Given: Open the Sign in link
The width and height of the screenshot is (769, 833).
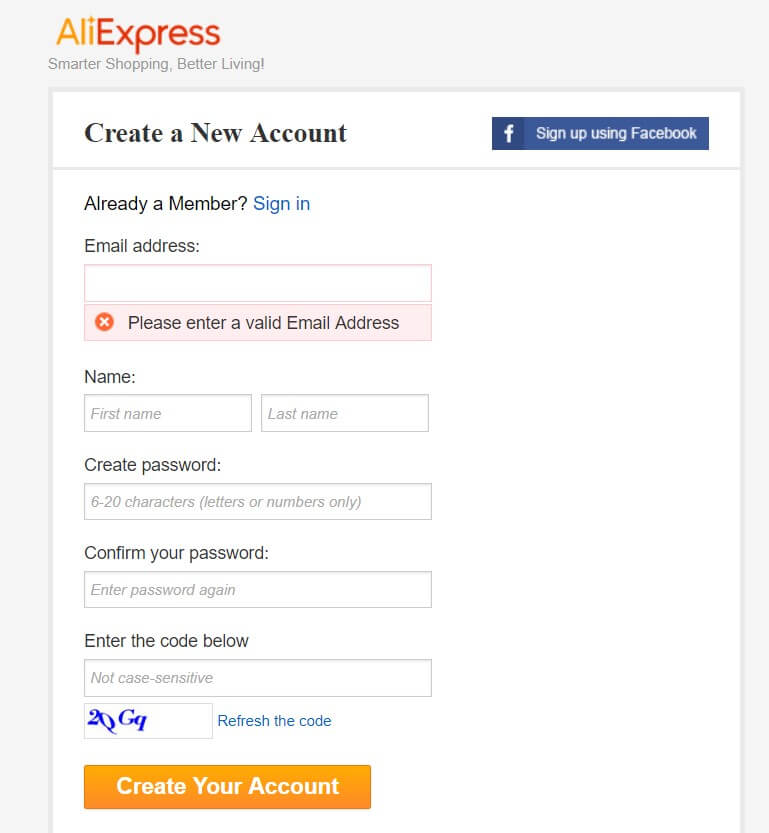Looking at the screenshot, I should 281,204.
